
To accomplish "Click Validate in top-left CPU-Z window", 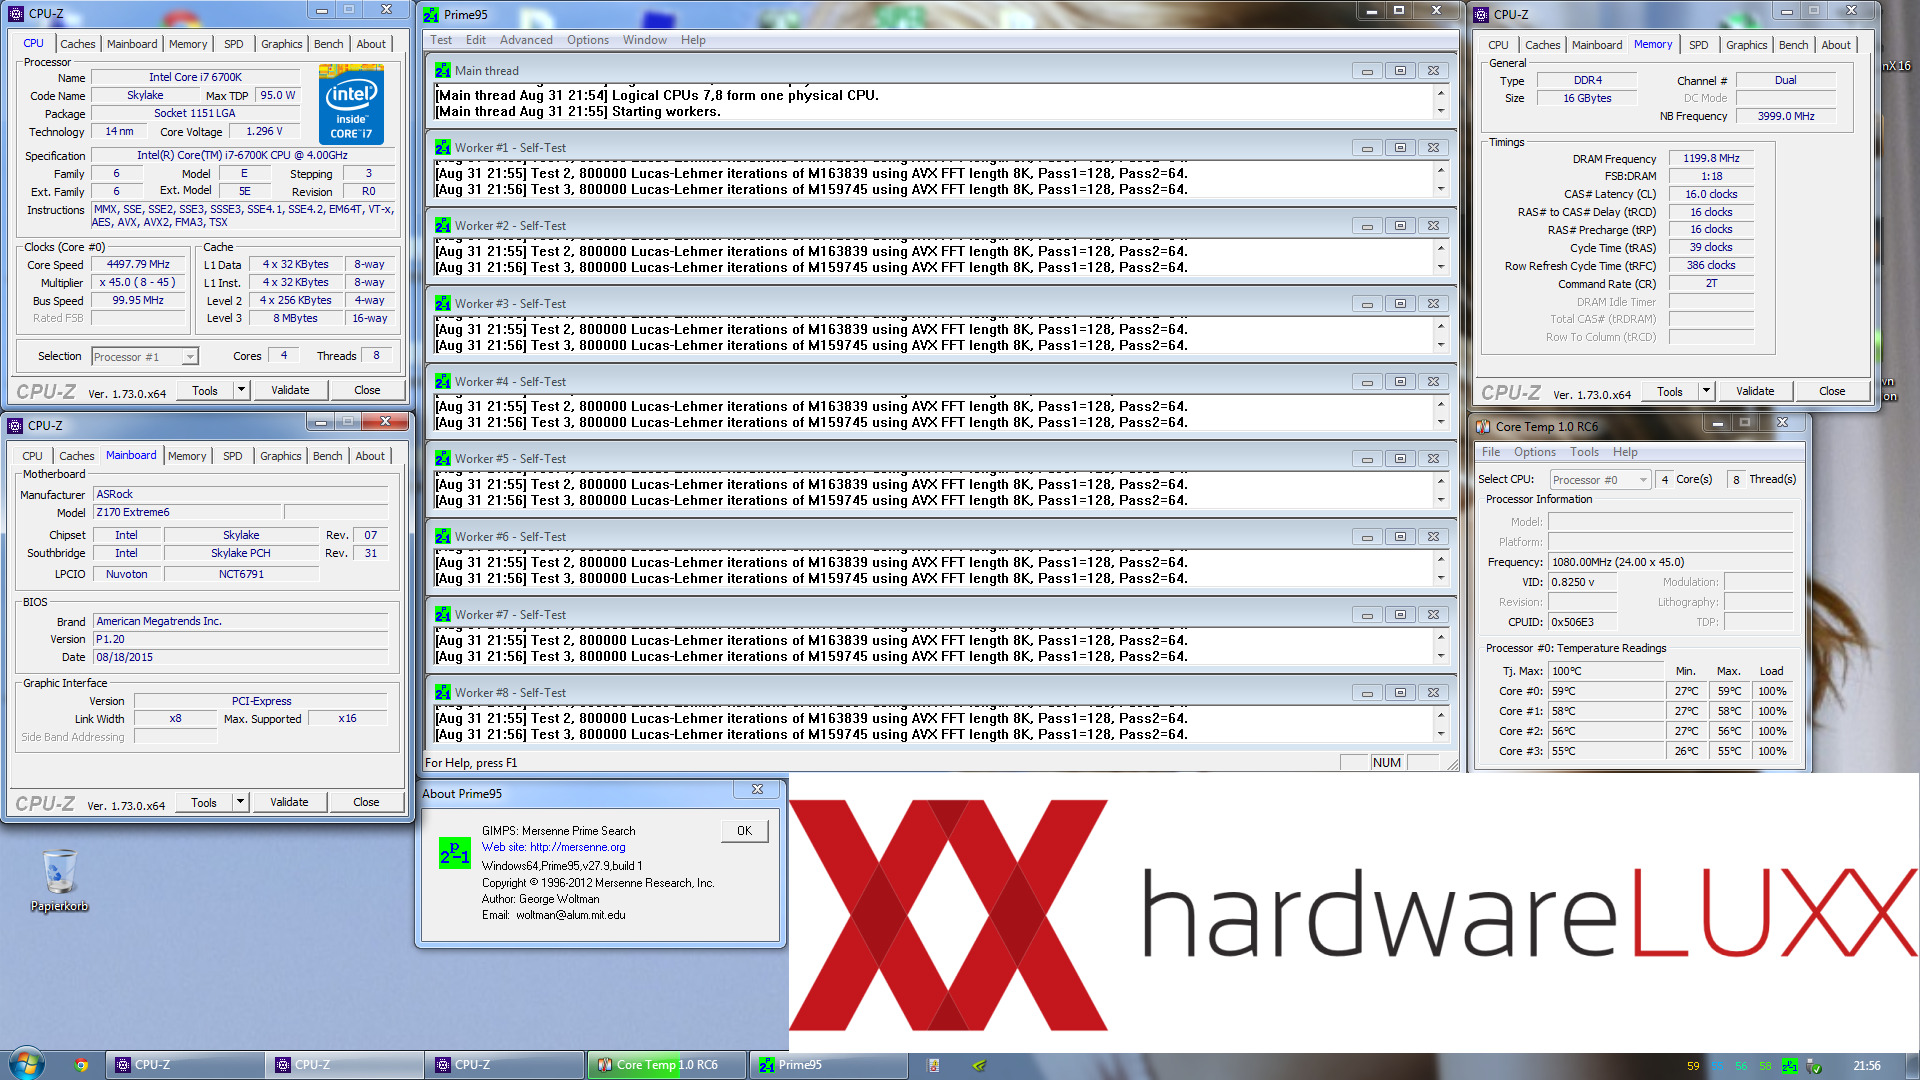I will 290,390.
